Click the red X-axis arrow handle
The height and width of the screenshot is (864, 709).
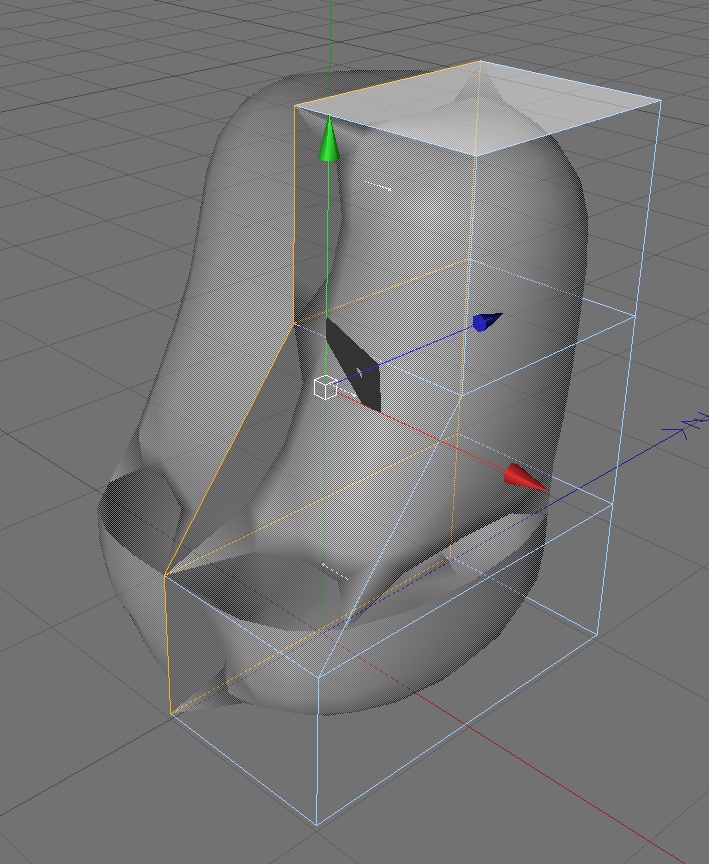point(525,477)
